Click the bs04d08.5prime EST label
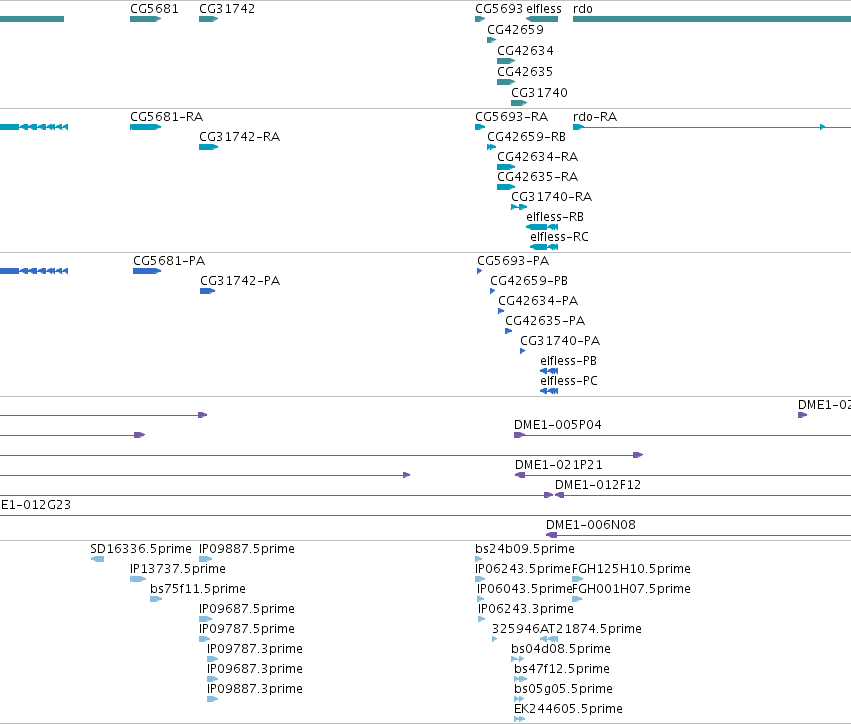Screen dimensions: 851x724 point(561,650)
